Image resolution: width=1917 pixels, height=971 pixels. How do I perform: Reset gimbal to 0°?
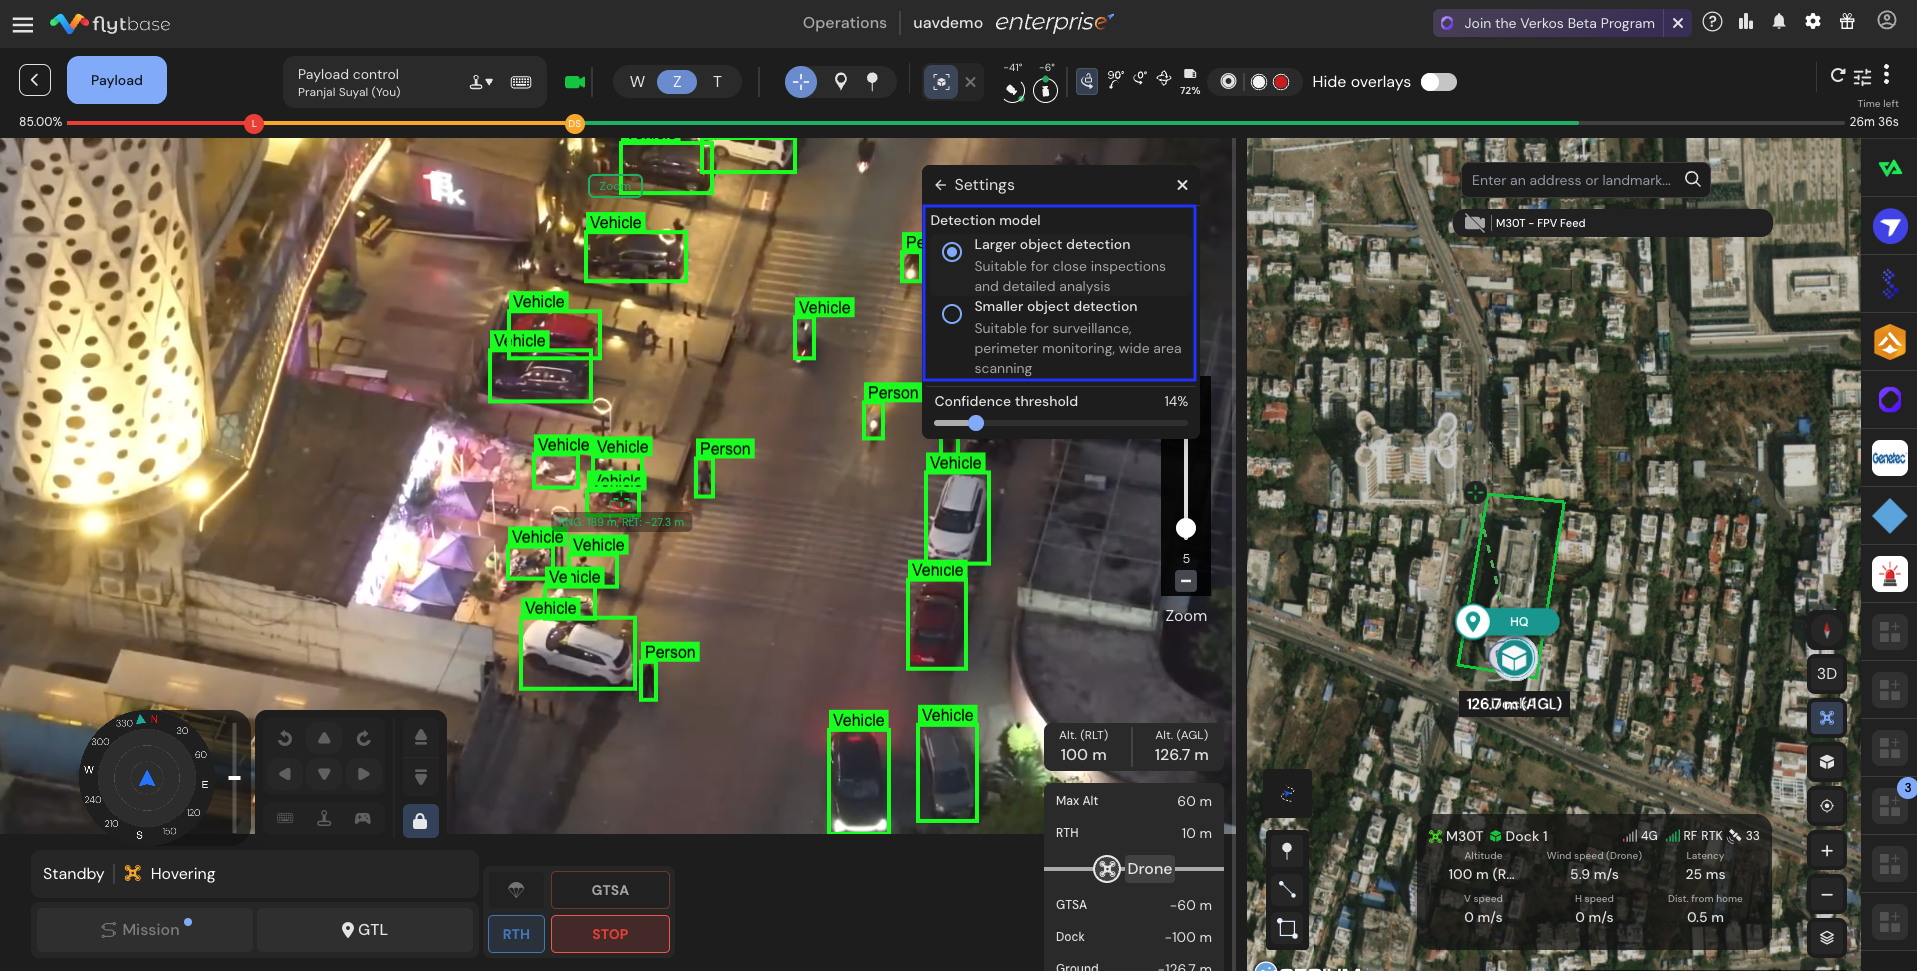click(1140, 79)
